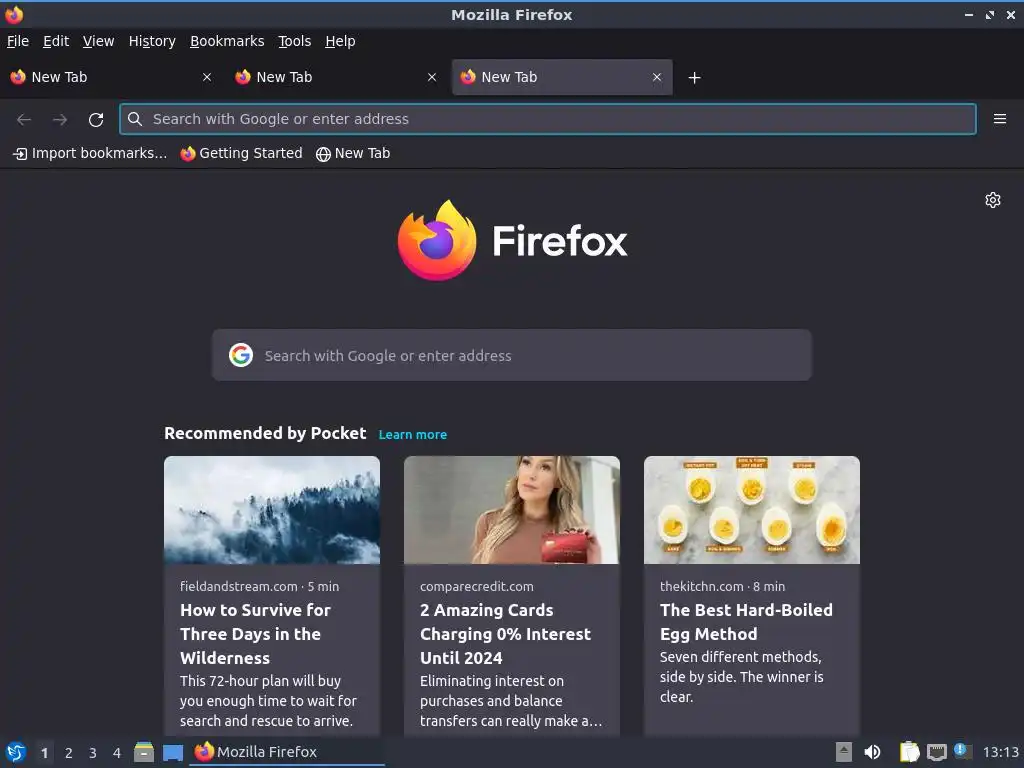Open the Help menu
Screen dimensions: 1024x768
pyautogui.click(x=340, y=41)
